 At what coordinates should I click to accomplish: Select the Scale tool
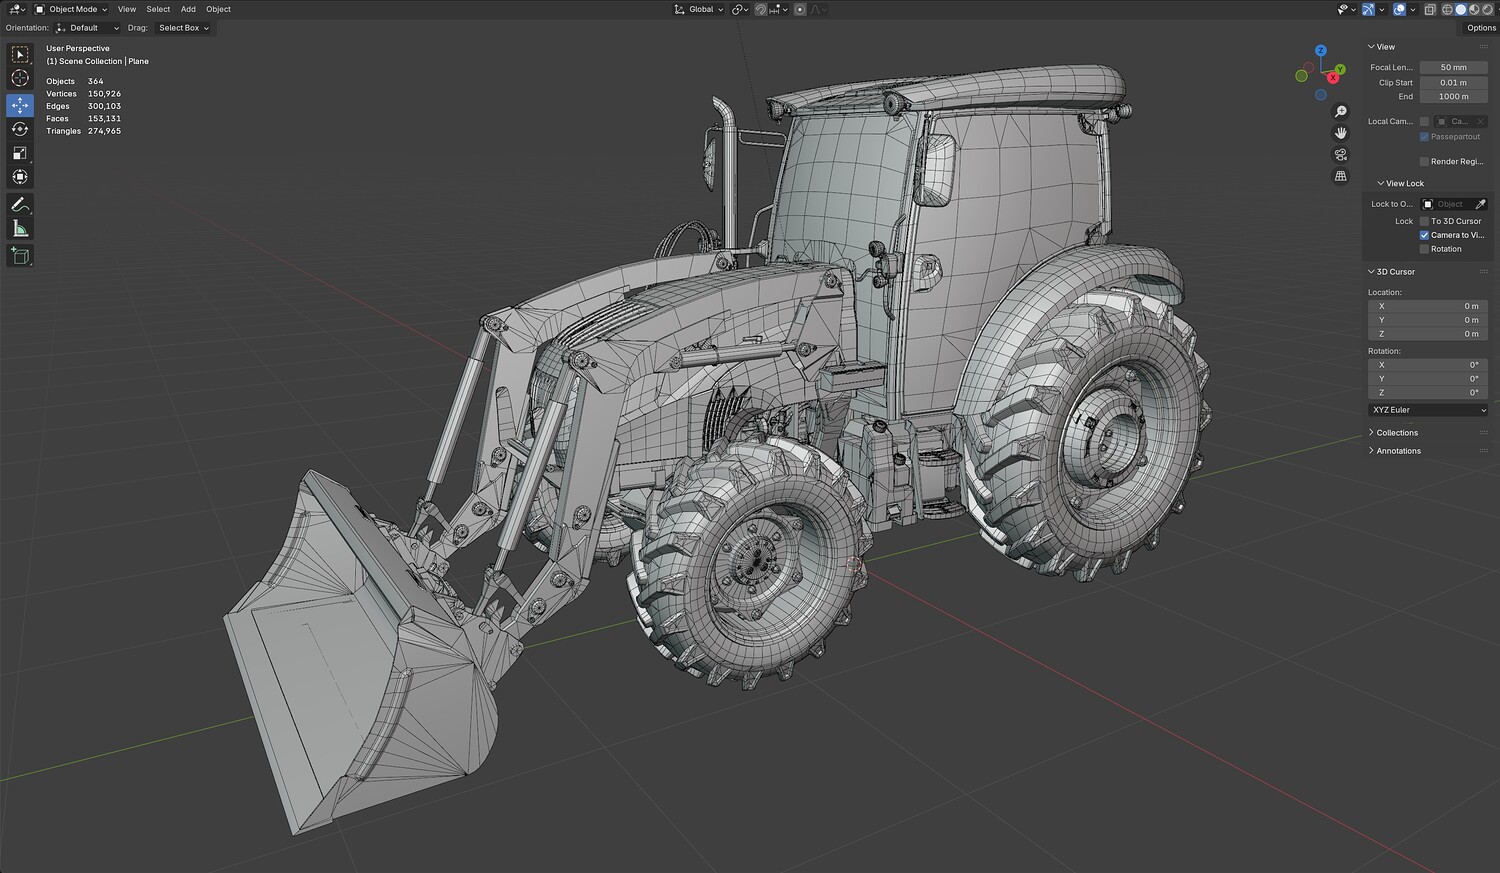[x=20, y=153]
